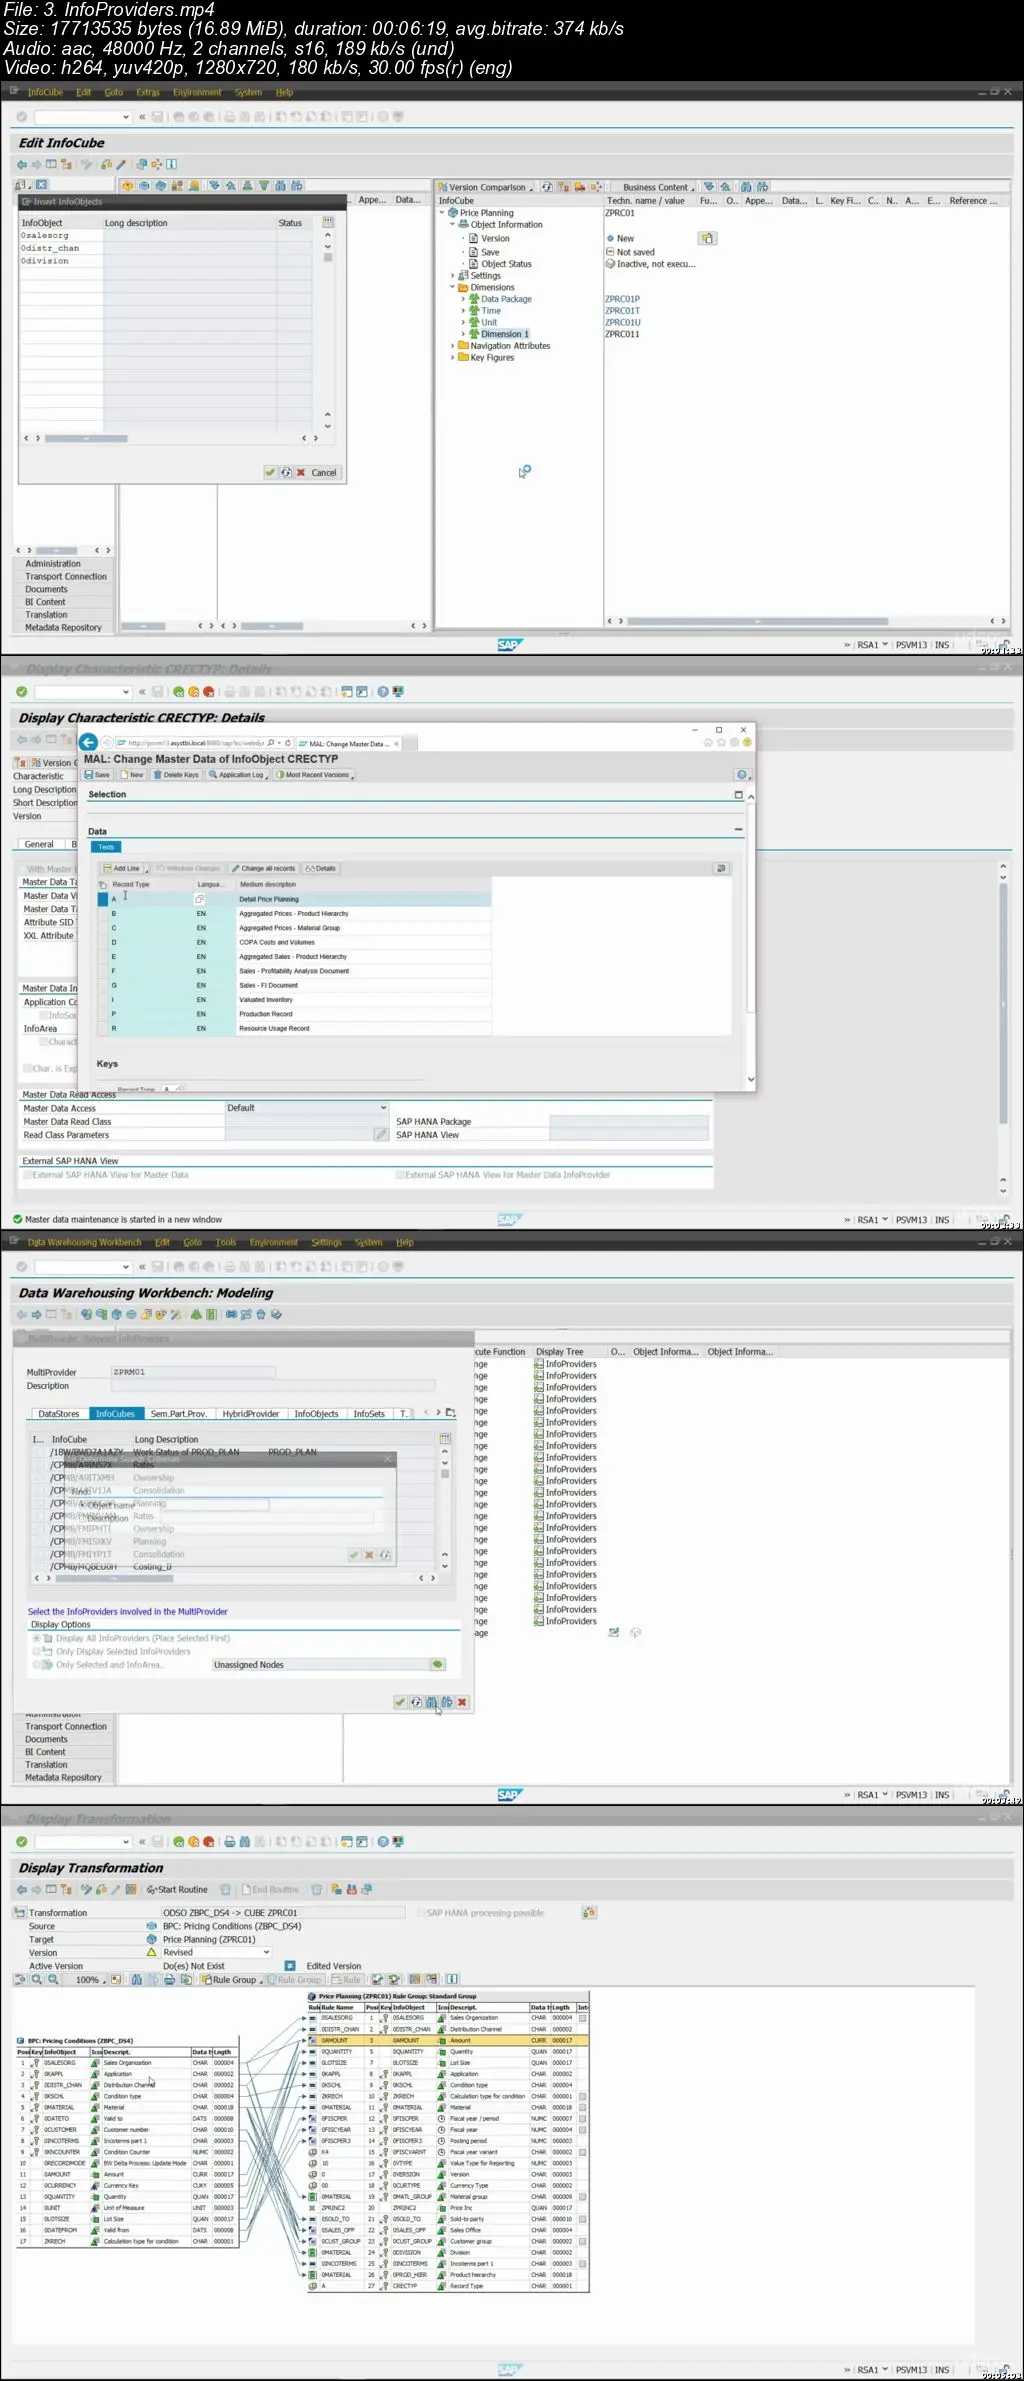Select Only Display Selected InfoProviders radio

click(37, 1651)
